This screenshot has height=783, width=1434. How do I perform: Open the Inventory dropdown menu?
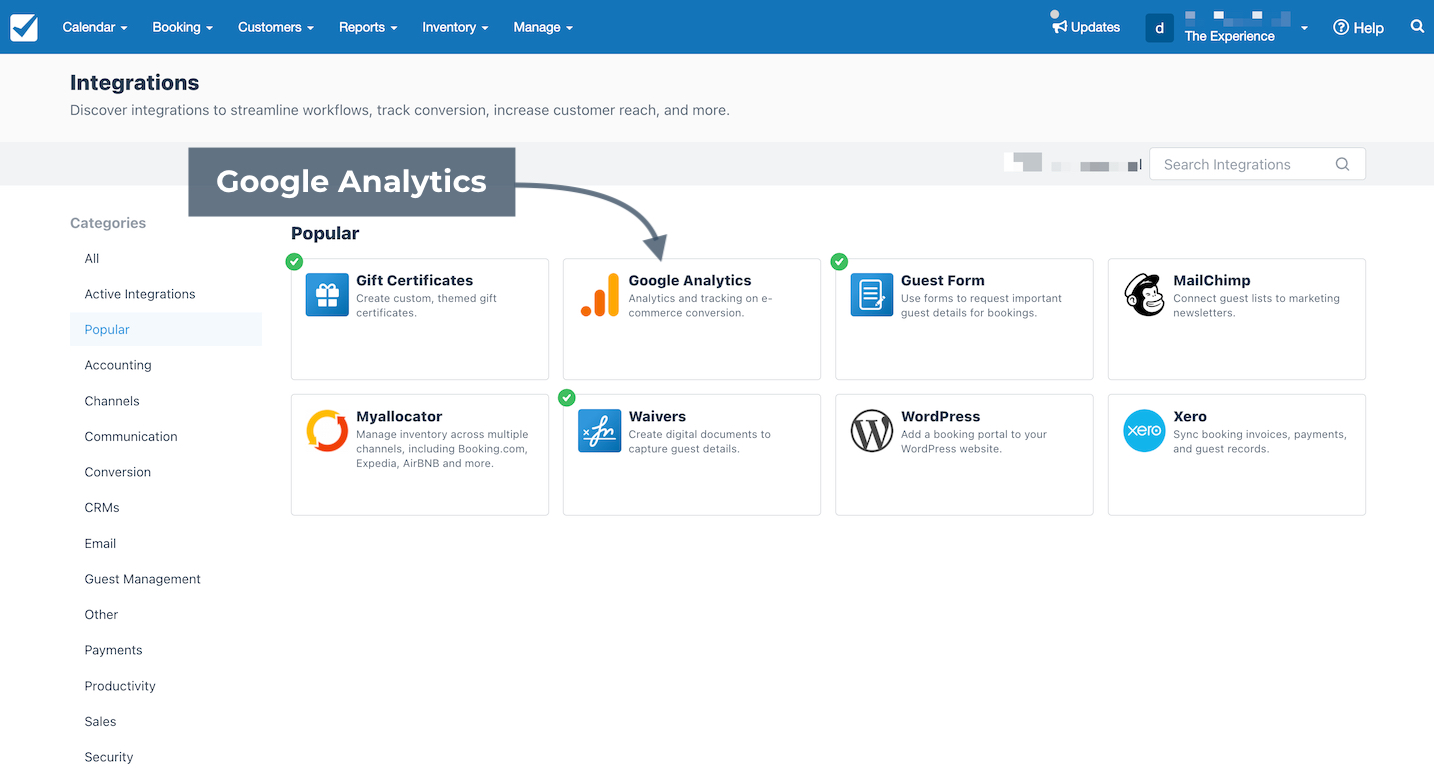point(455,27)
